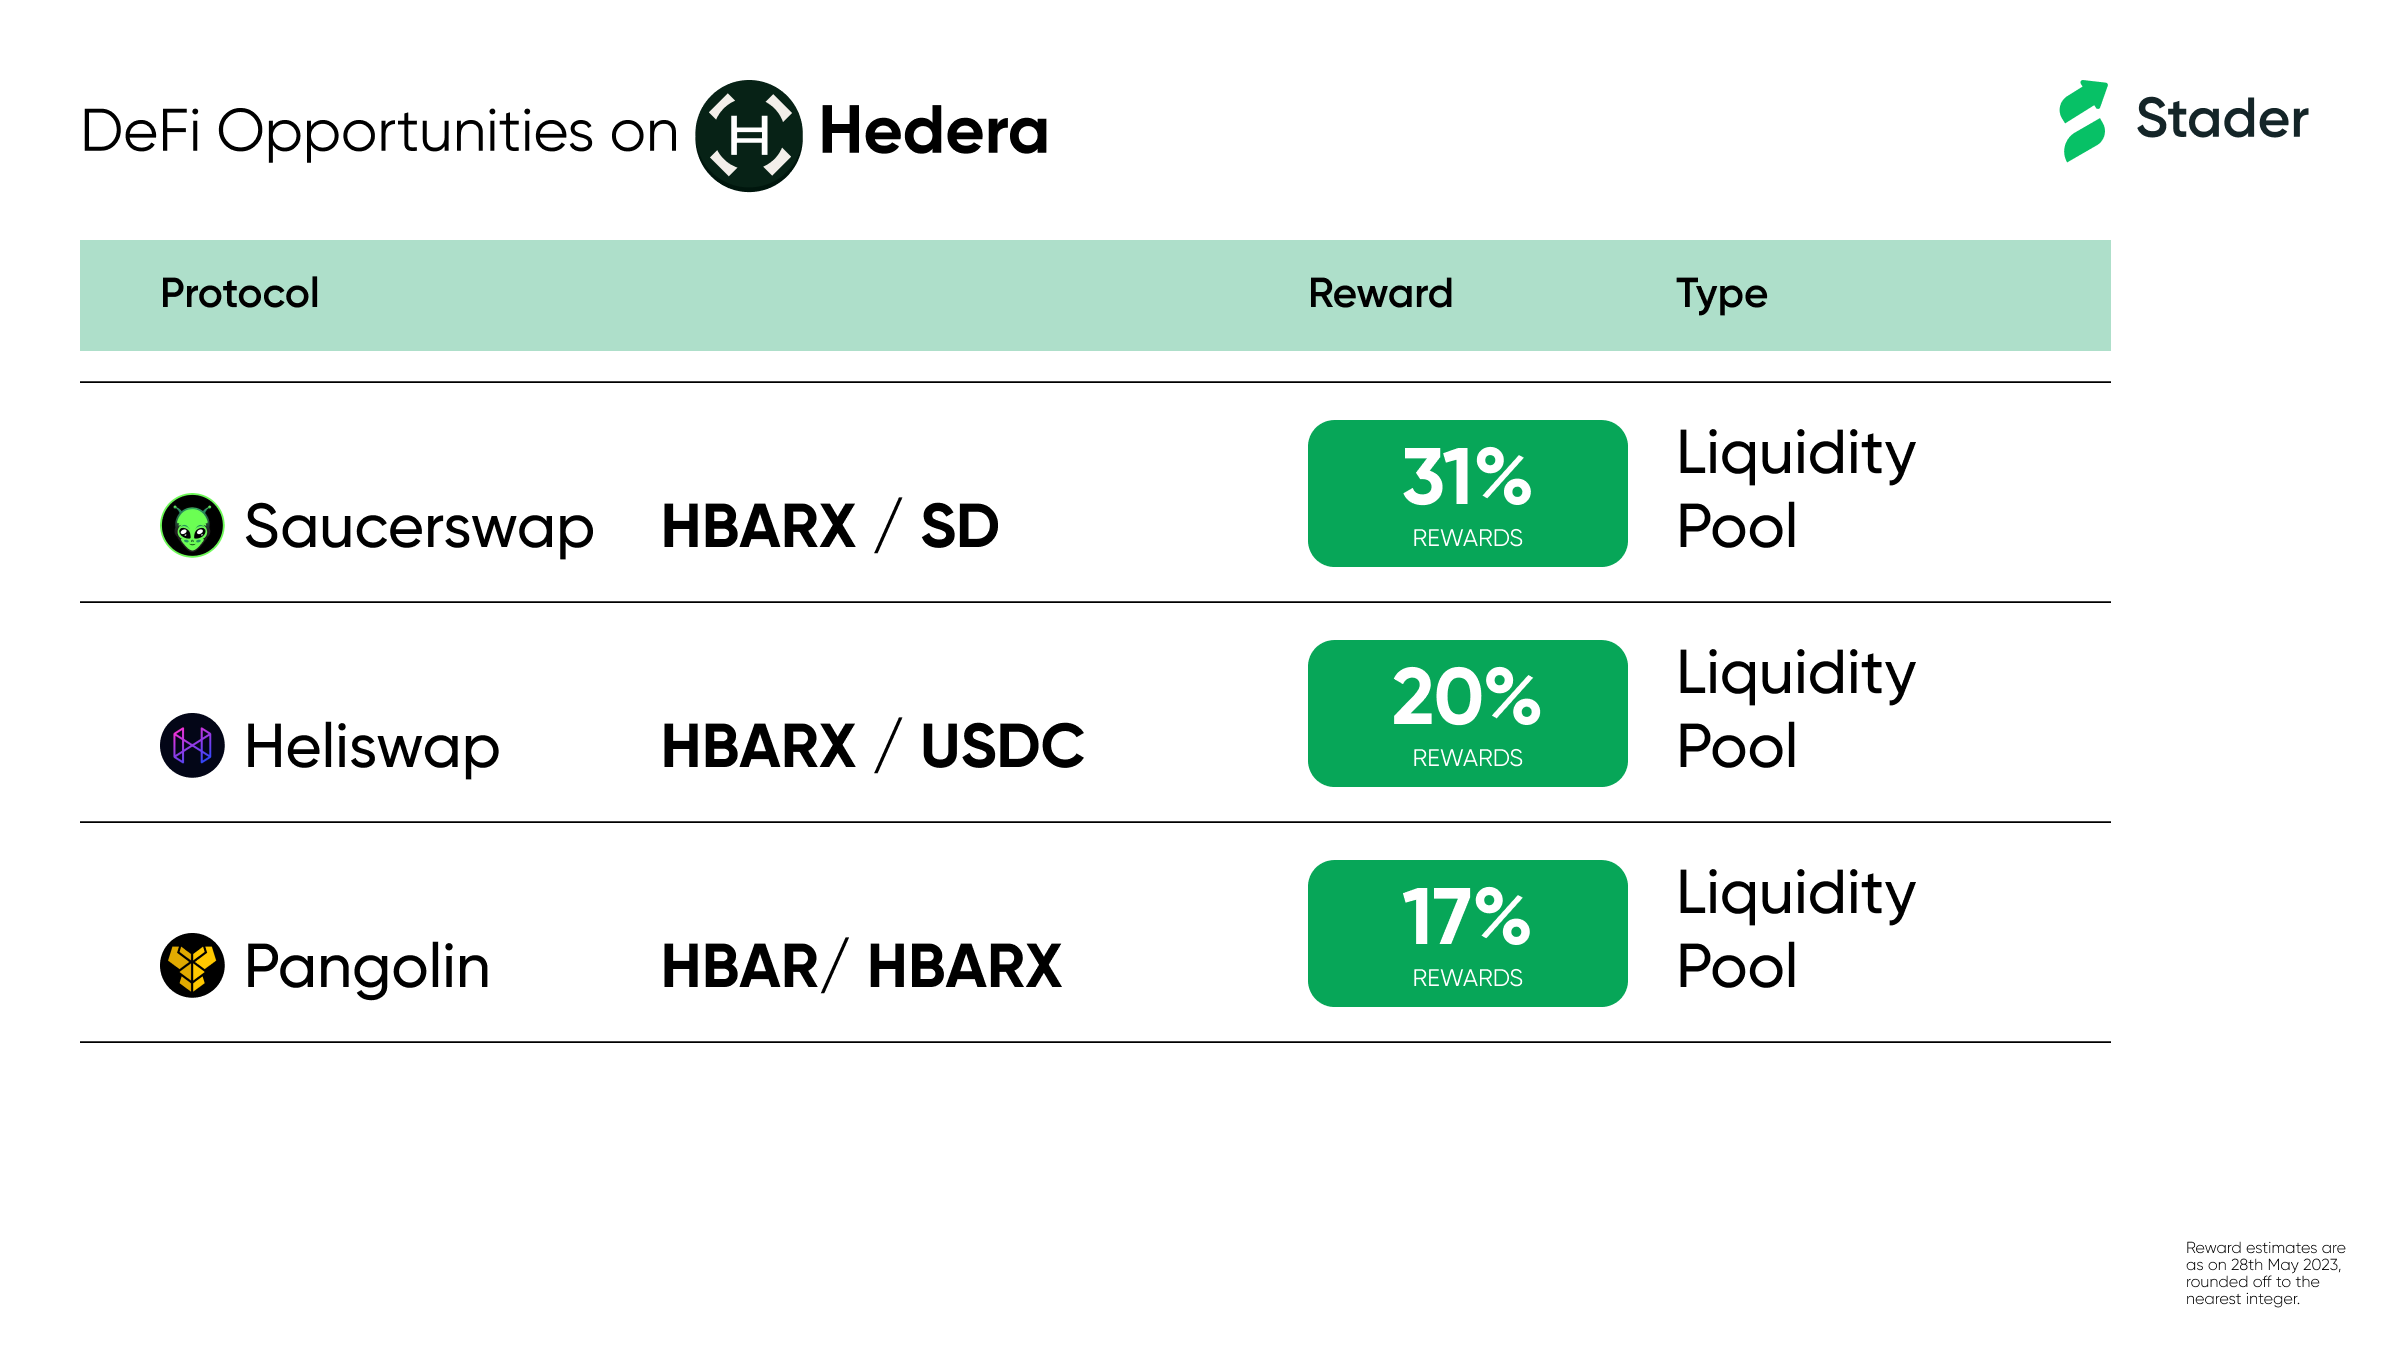Click the Hedera title text

tap(934, 131)
